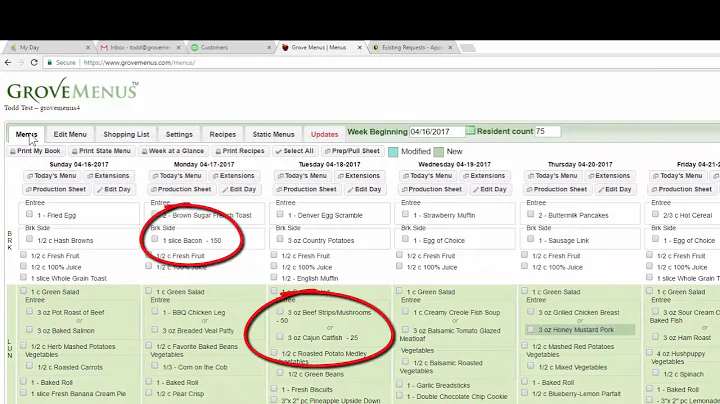Check the 3 oz Baked Salmon checkbox

[29, 330]
